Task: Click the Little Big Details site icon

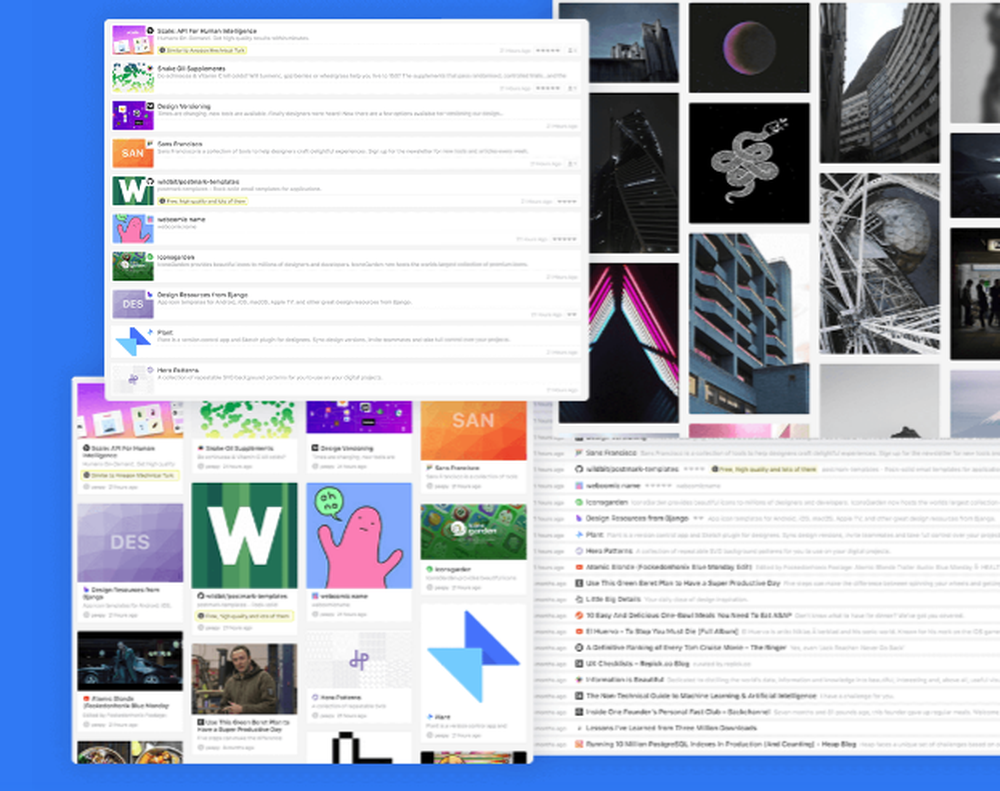Action: [x=579, y=599]
